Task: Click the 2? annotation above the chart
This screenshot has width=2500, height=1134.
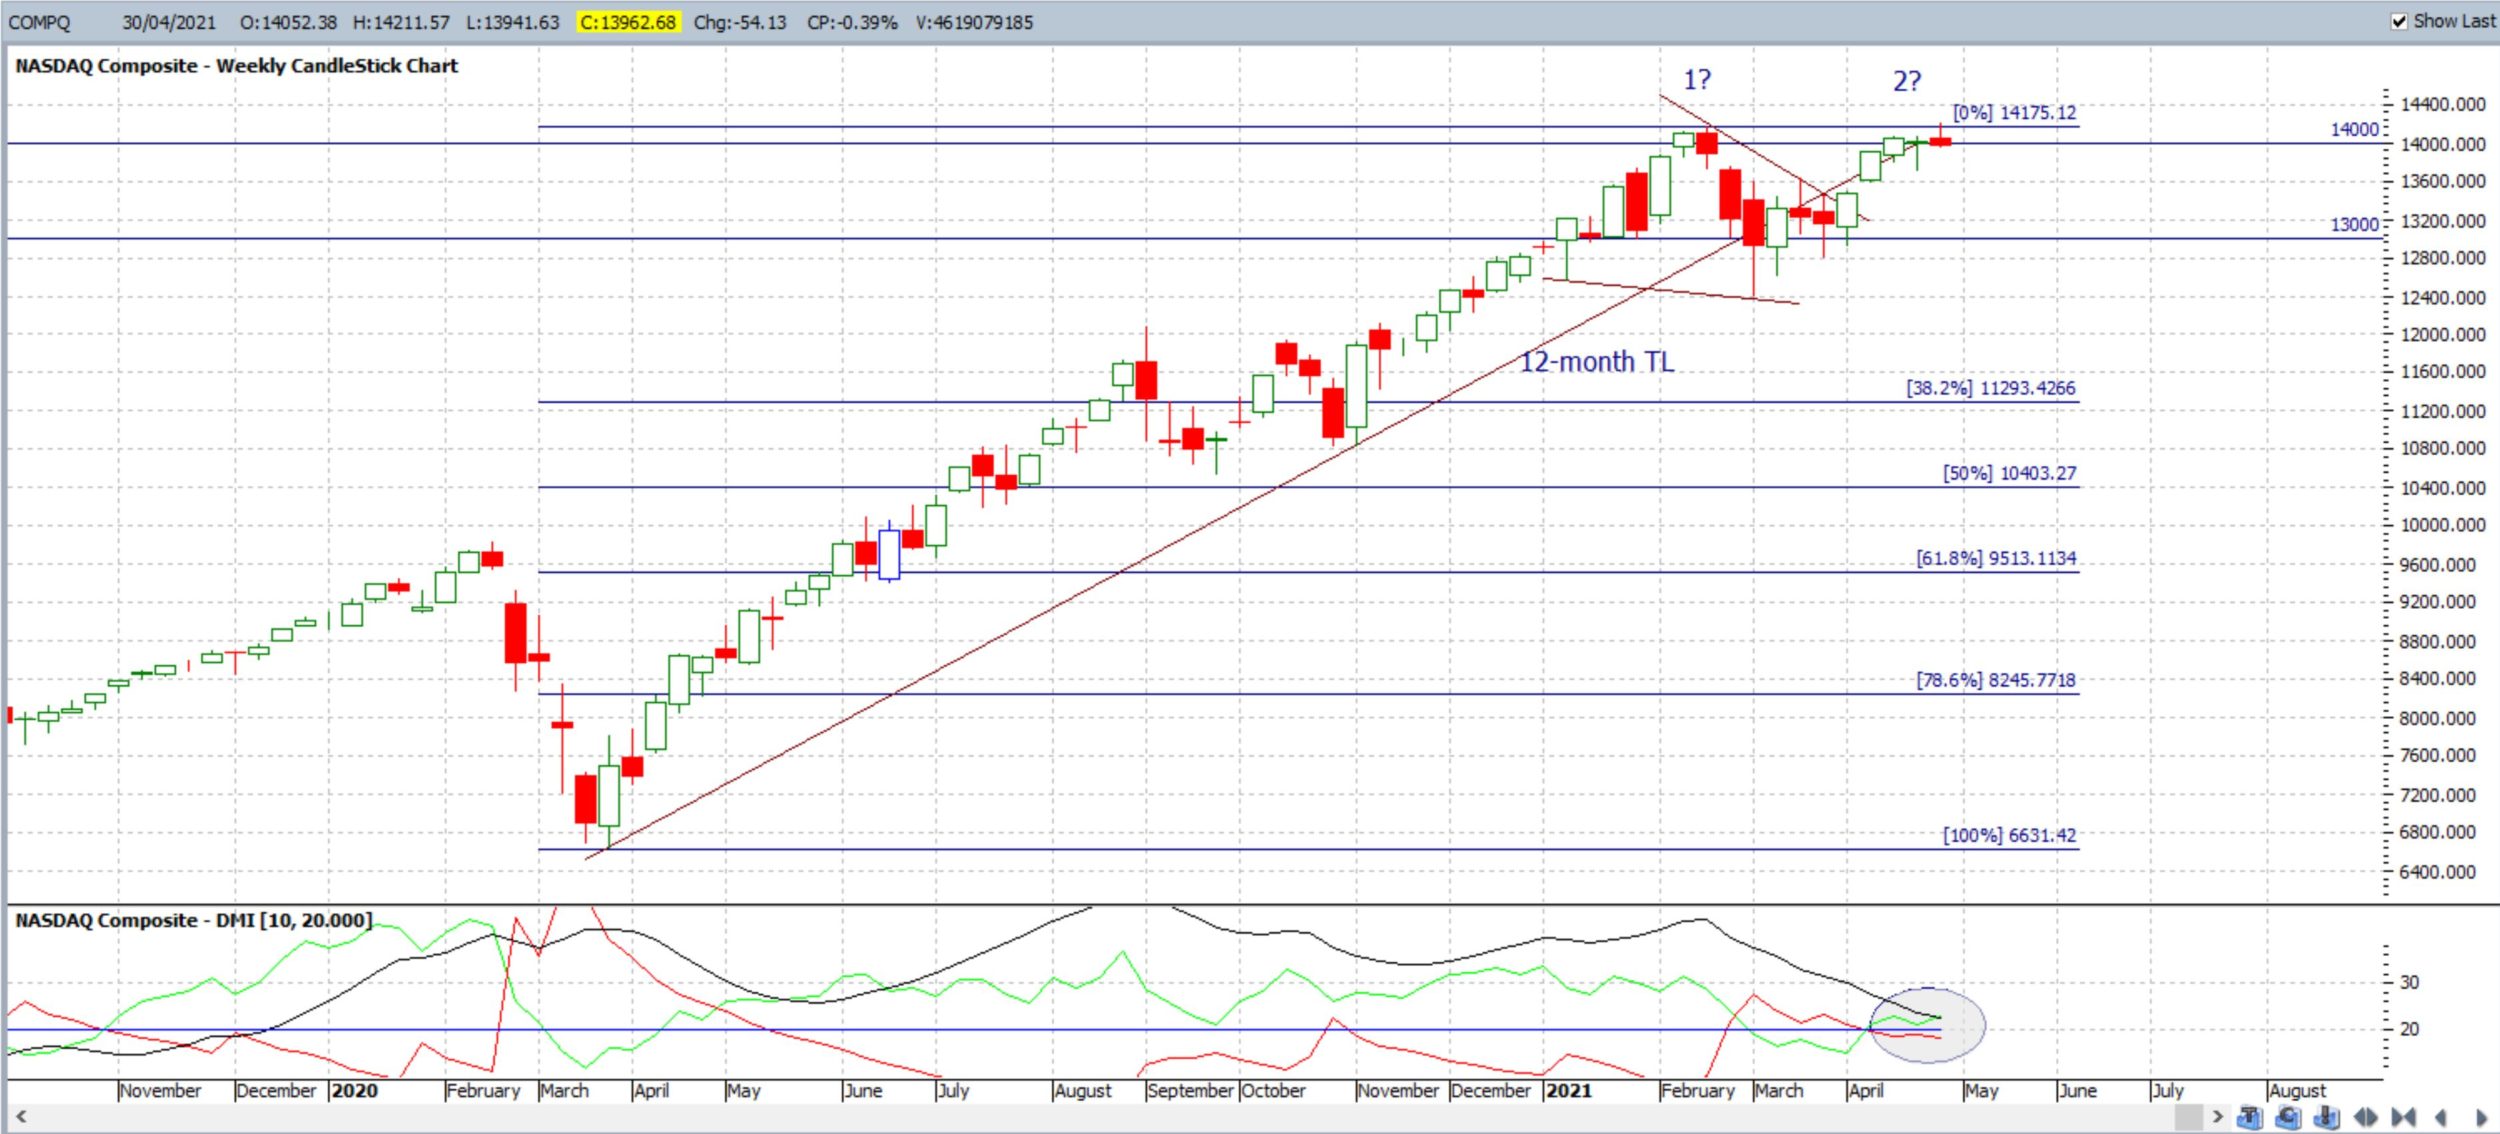Action: coord(1907,82)
